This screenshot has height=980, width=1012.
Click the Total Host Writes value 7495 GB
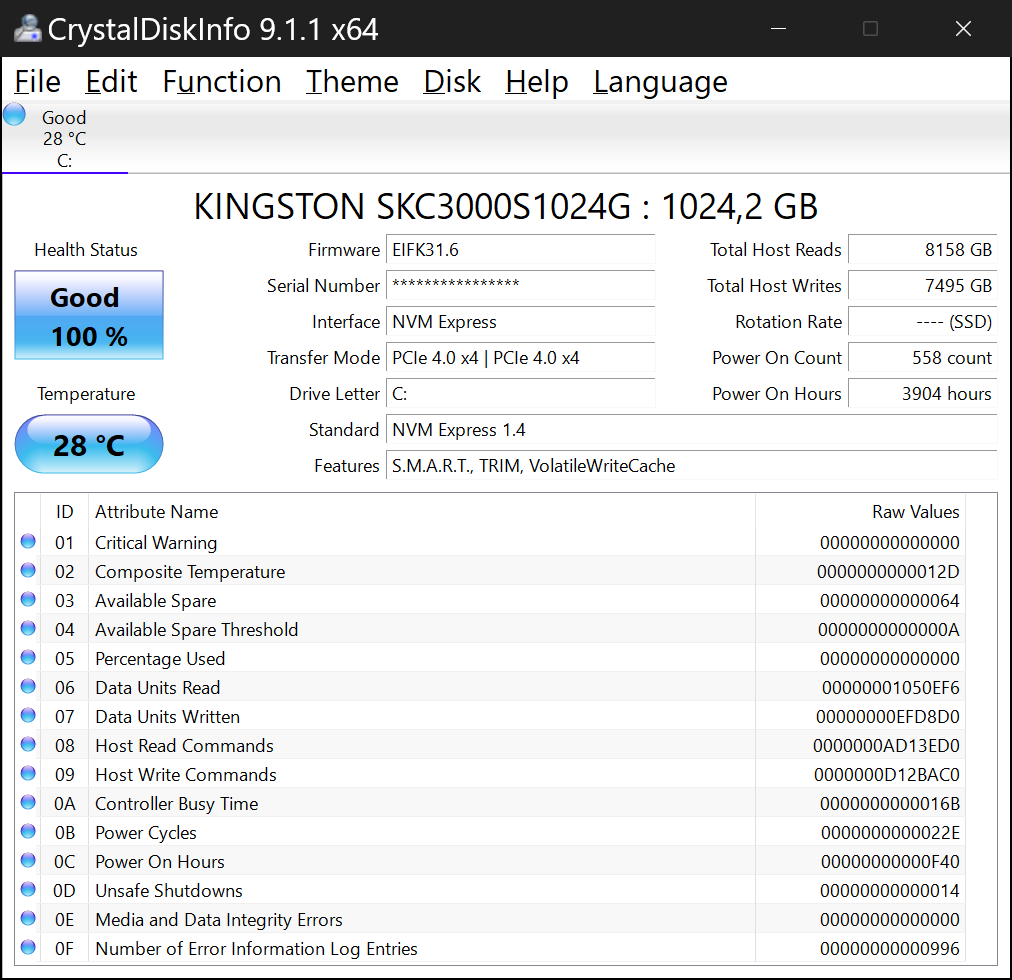point(922,286)
